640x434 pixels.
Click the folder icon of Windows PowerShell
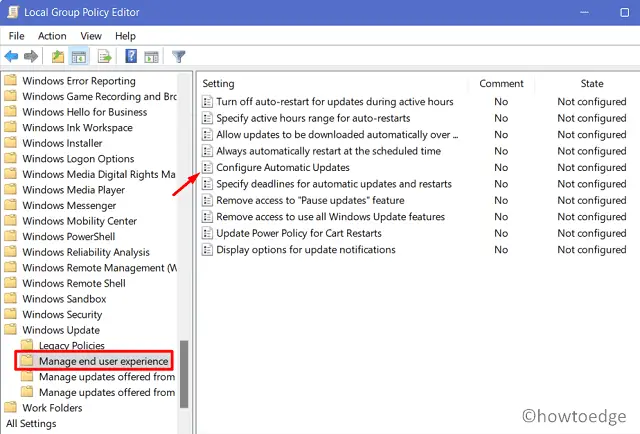11,236
